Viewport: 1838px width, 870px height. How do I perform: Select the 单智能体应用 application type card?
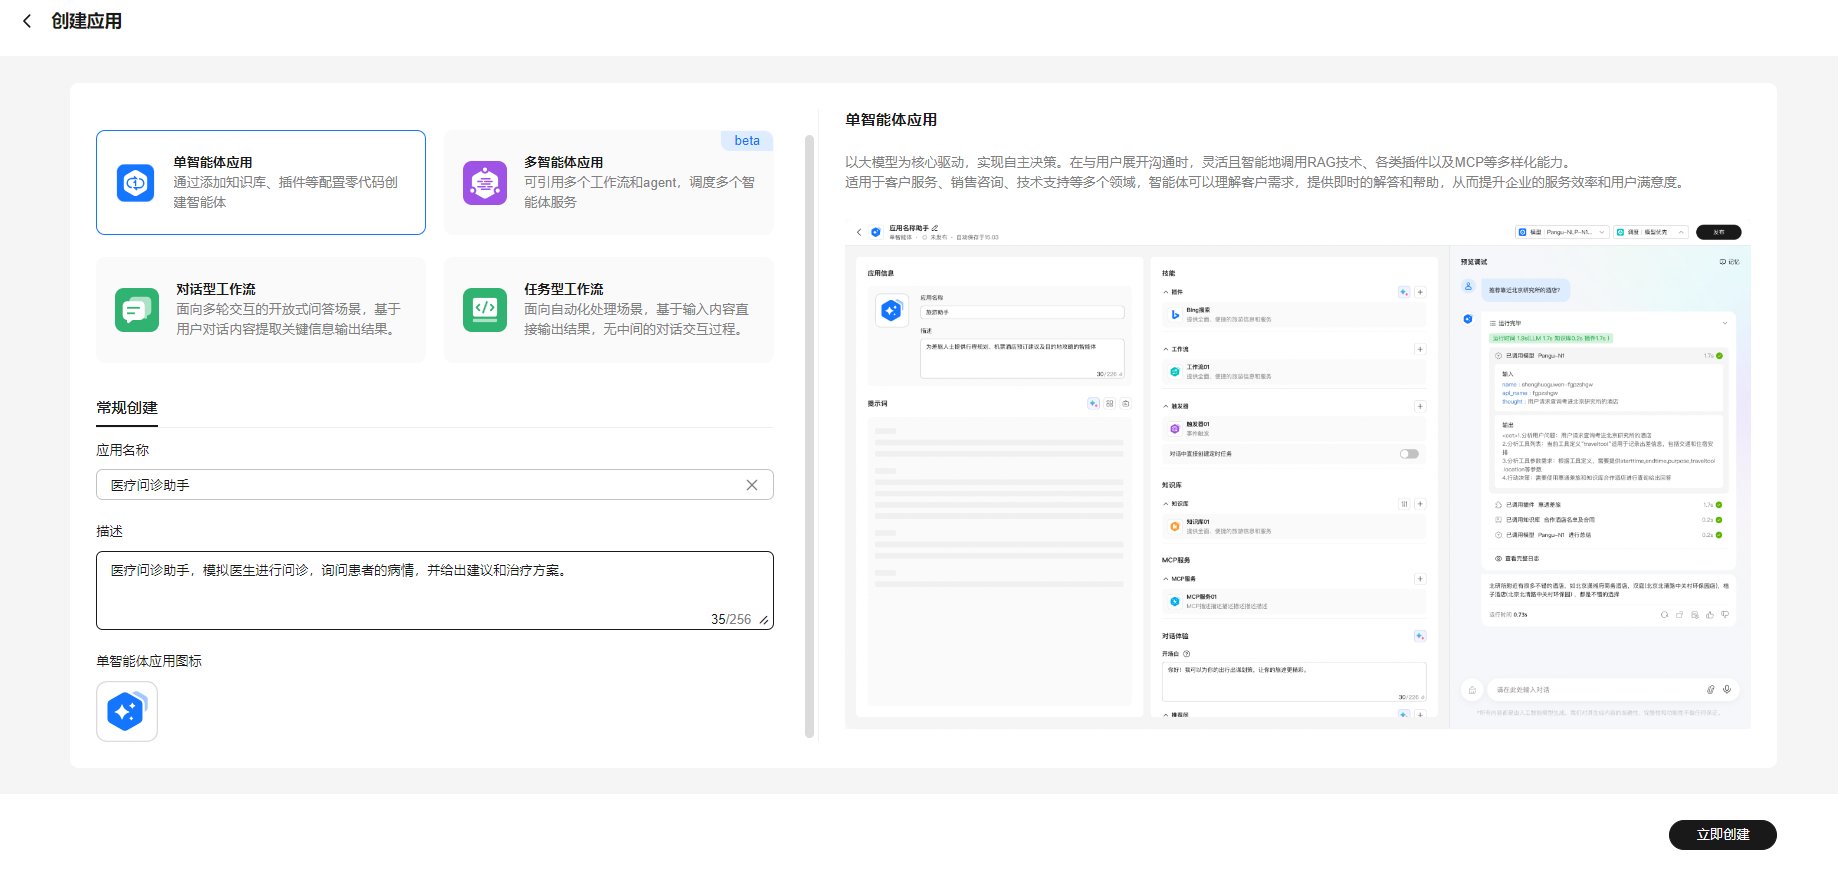[x=261, y=182]
